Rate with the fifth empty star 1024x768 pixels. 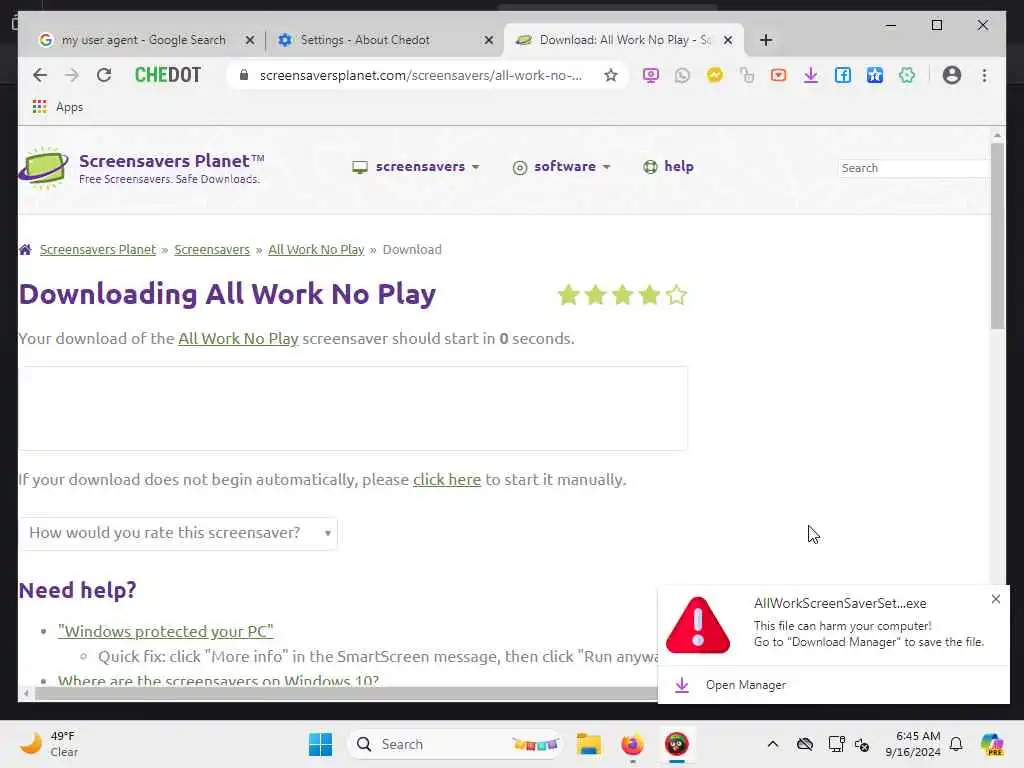677,295
